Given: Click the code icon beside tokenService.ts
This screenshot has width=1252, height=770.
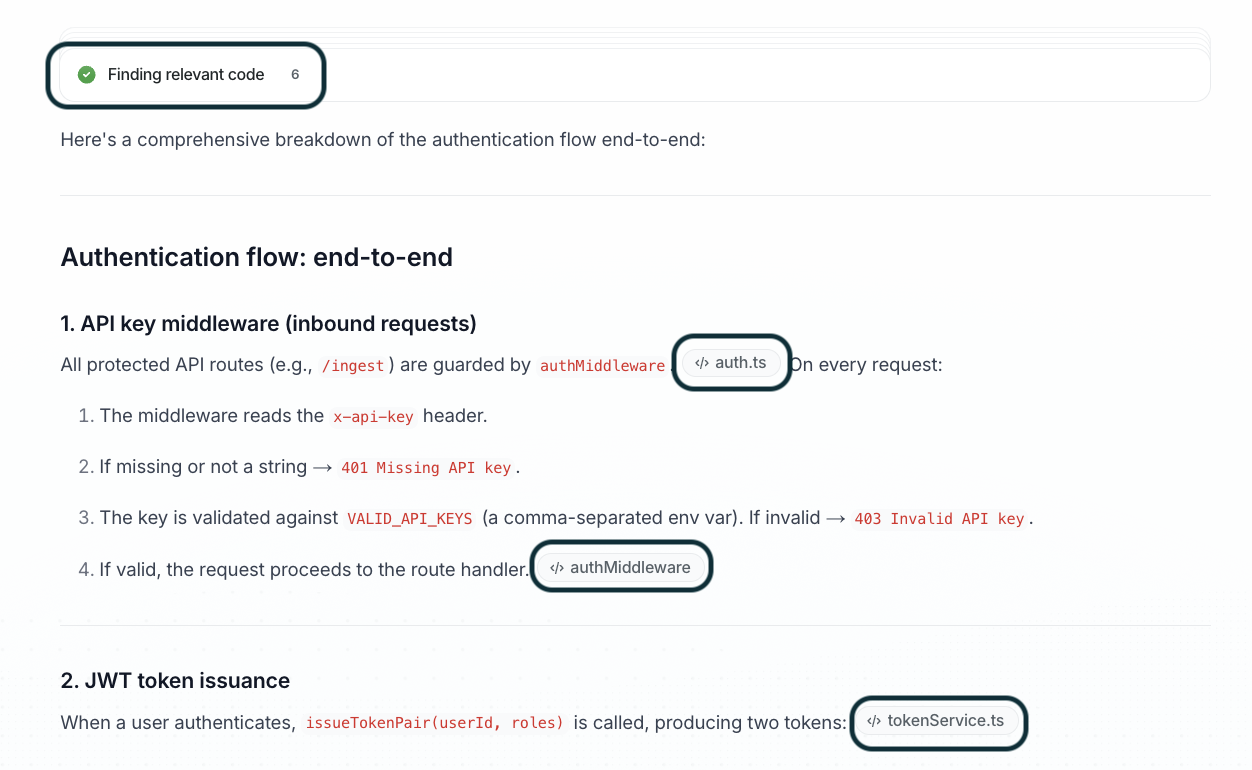Looking at the screenshot, I should [874, 721].
